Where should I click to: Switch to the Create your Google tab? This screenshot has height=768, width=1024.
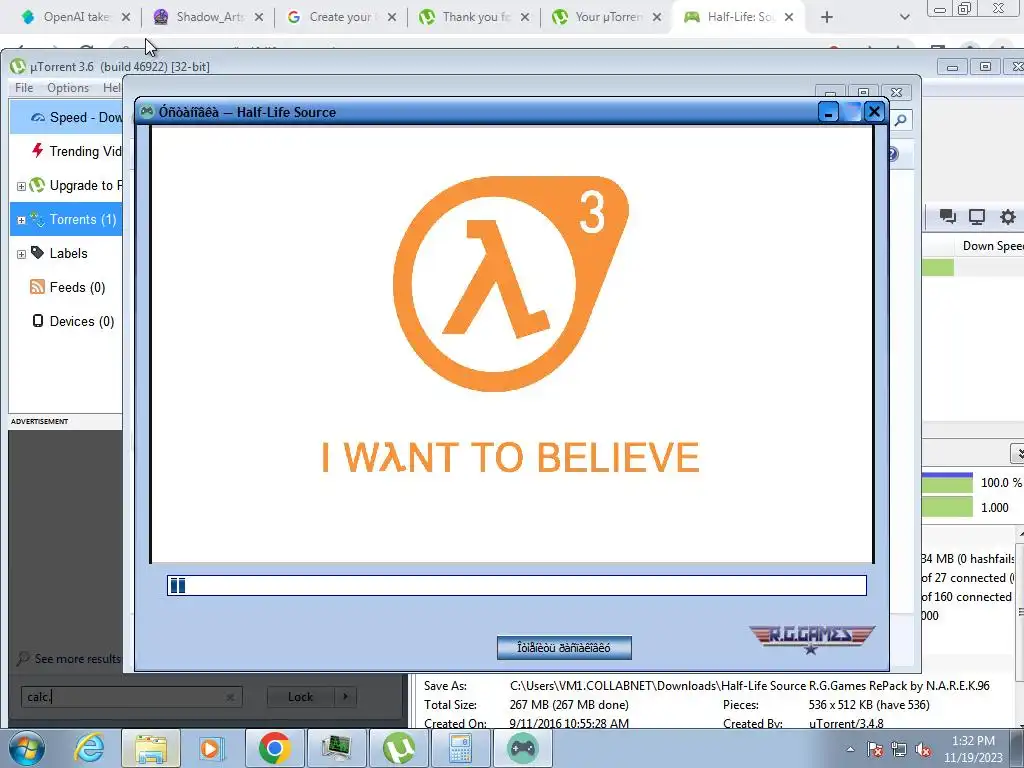pyautogui.click(x=342, y=17)
